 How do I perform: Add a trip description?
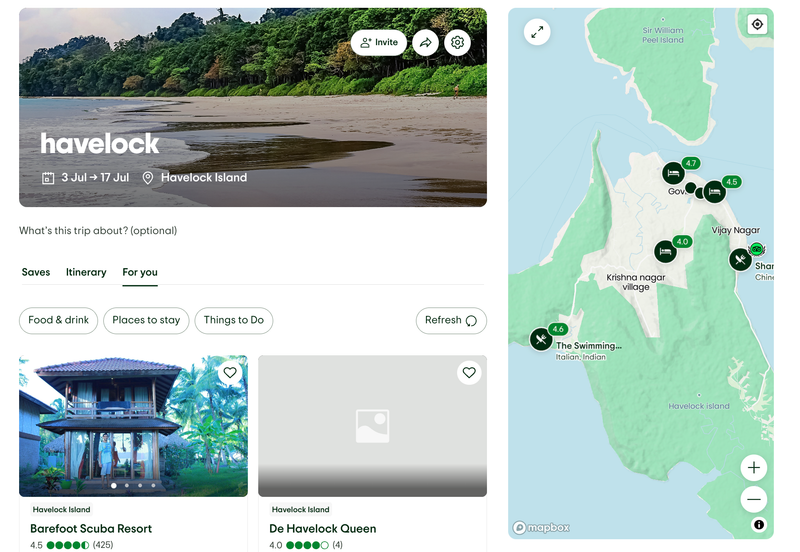point(98,231)
